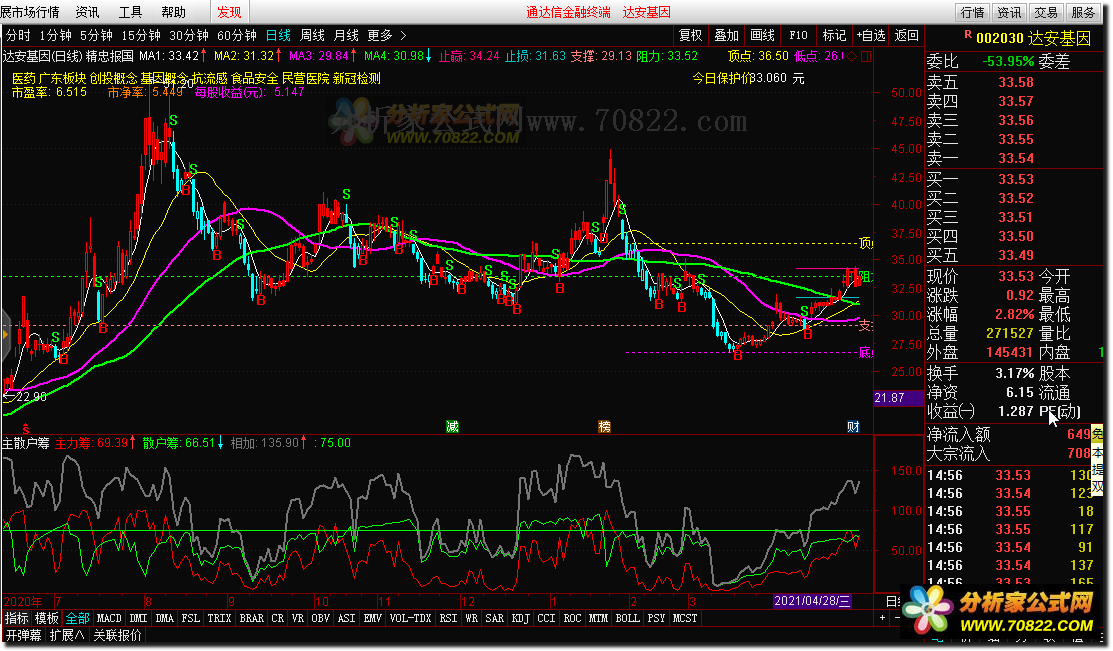
Task: Choose the MACD indicator
Action: [x=109, y=618]
